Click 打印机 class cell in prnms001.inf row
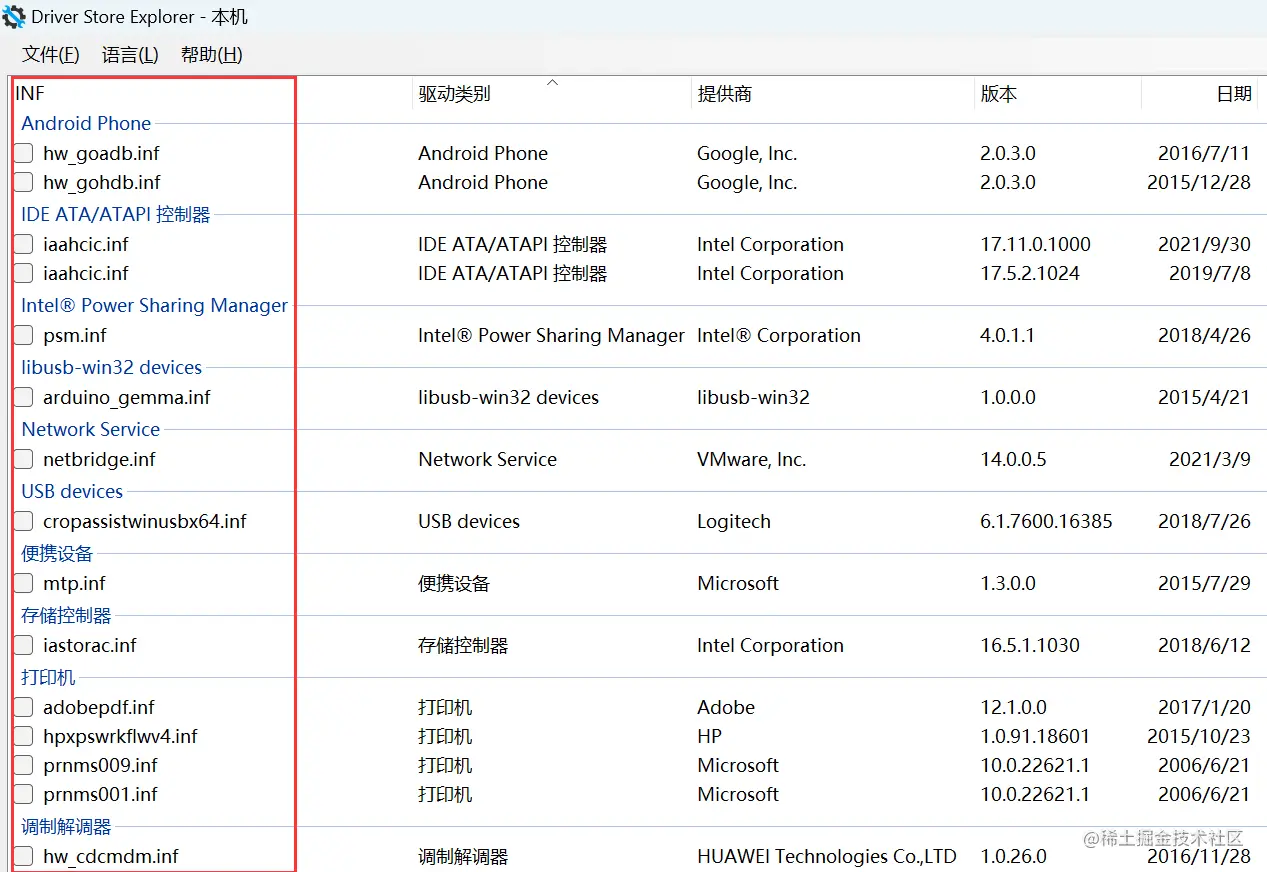Screen dimensions: 1267x872 [x=445, y=795]
